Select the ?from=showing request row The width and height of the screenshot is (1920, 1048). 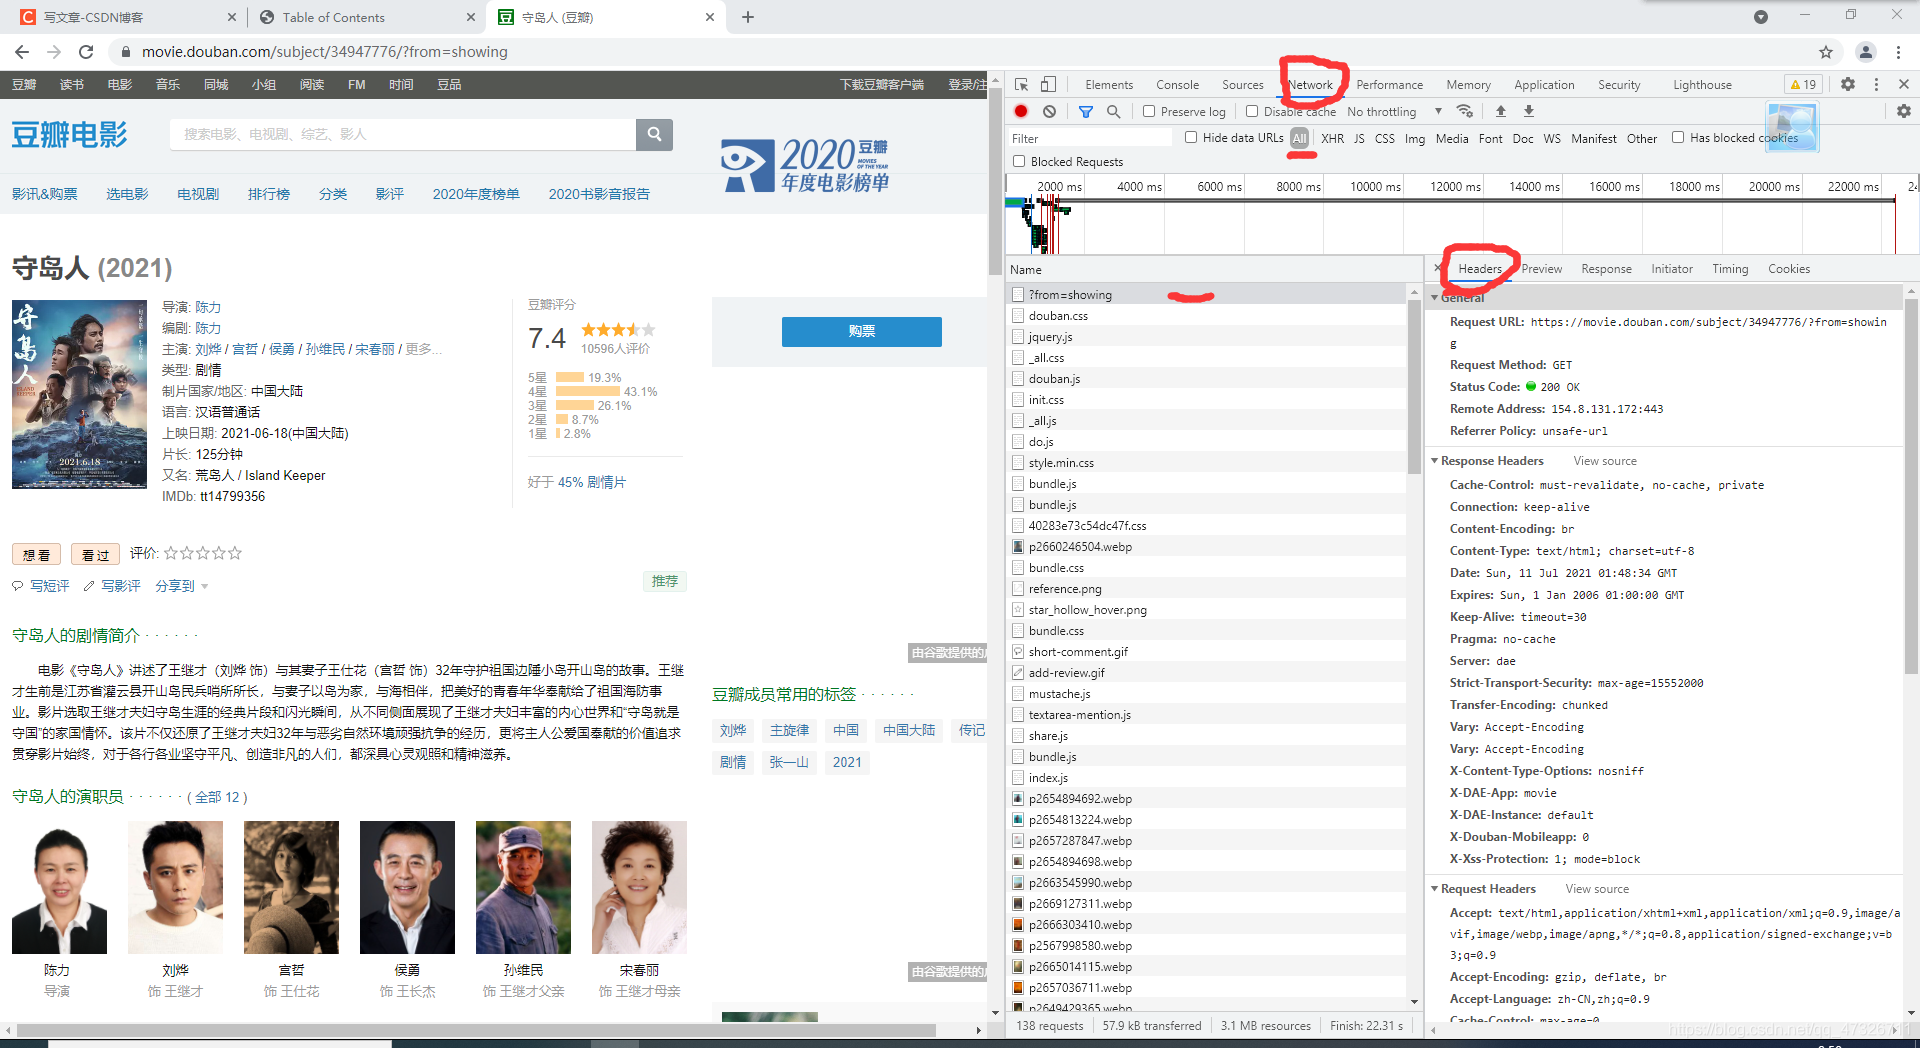click(1207, 295)
